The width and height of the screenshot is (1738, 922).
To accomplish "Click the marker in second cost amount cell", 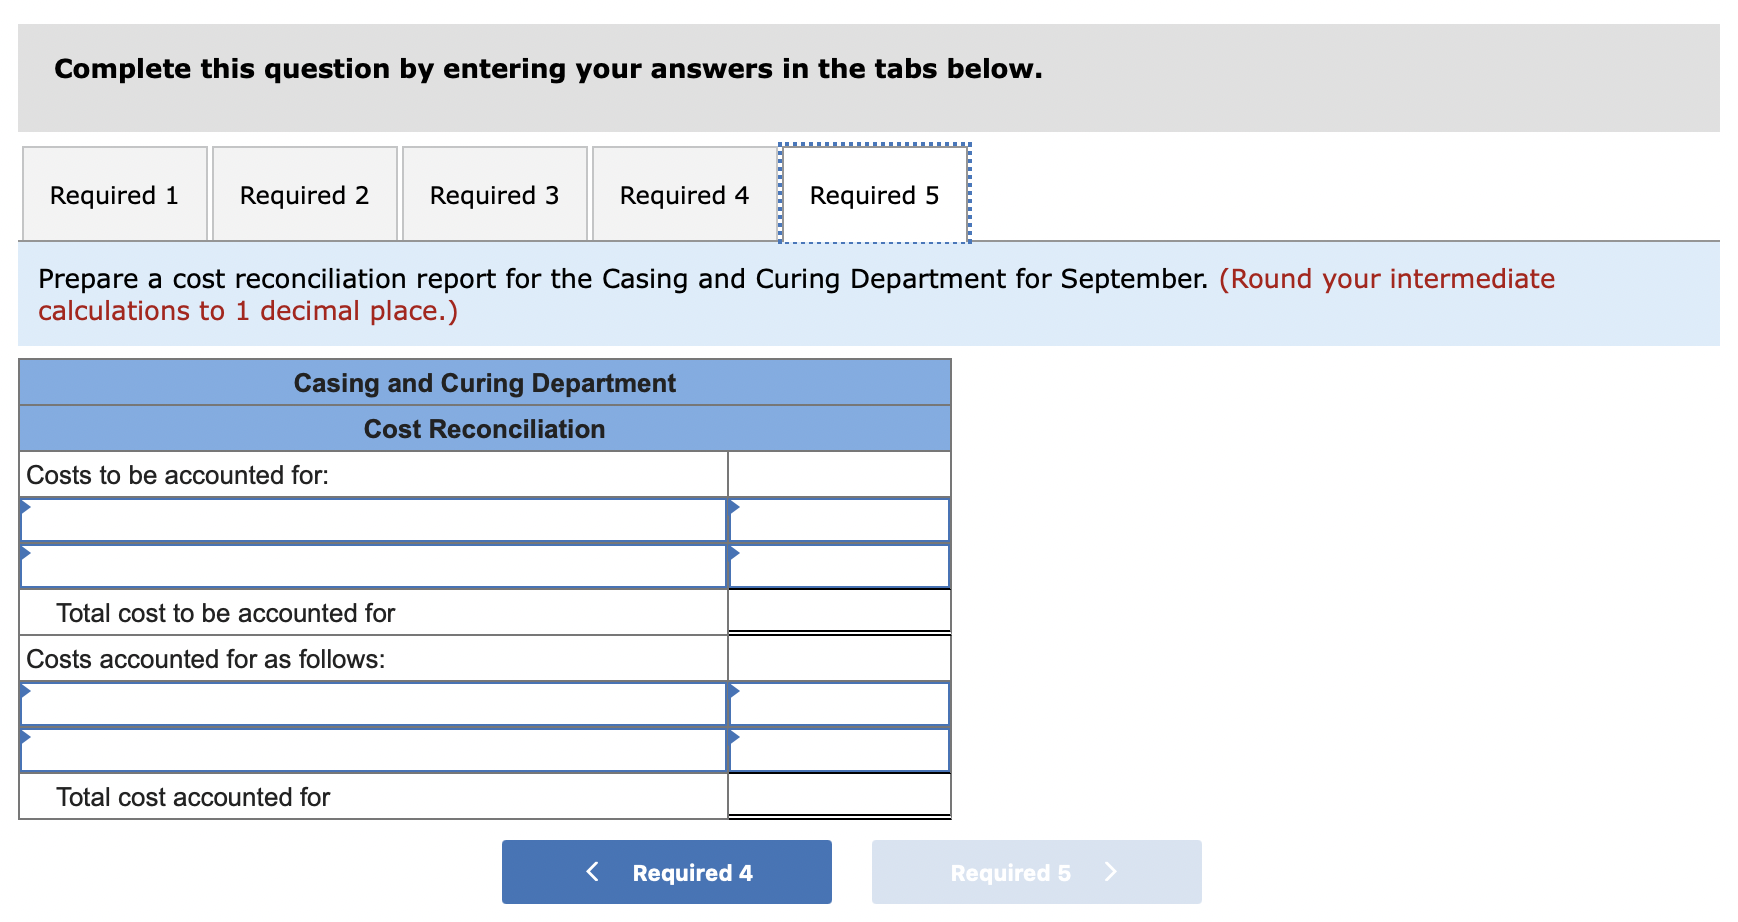I will point(736,552).
